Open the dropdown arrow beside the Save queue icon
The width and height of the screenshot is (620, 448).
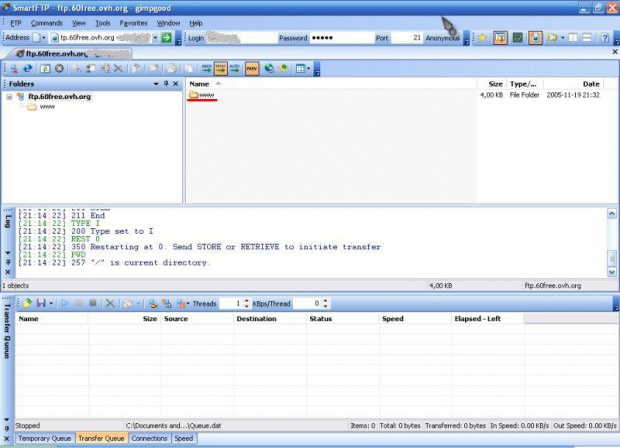click(51, 304)
